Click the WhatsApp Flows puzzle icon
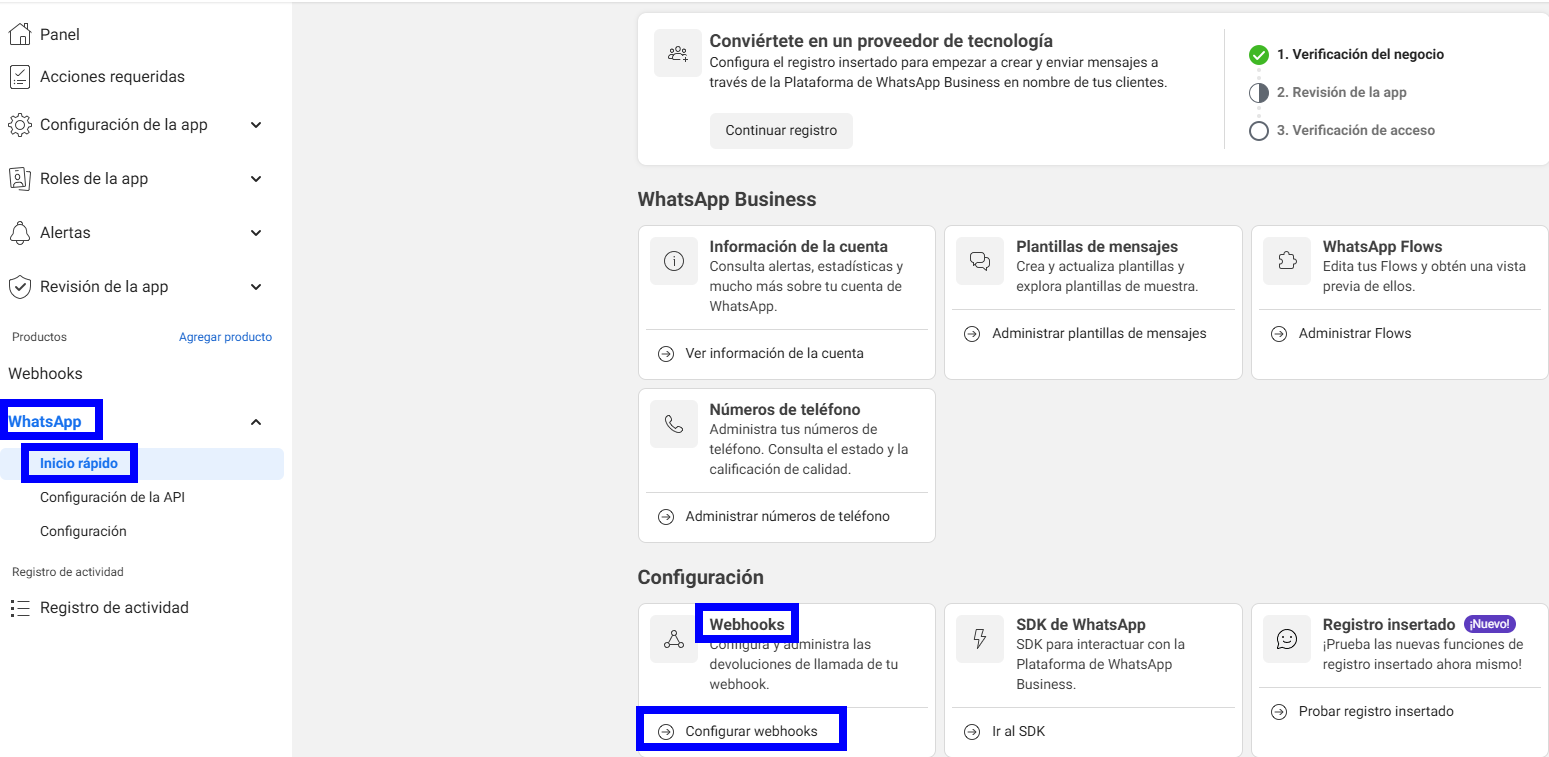Screen dimensions: 1549x757 click(1287, 262)
